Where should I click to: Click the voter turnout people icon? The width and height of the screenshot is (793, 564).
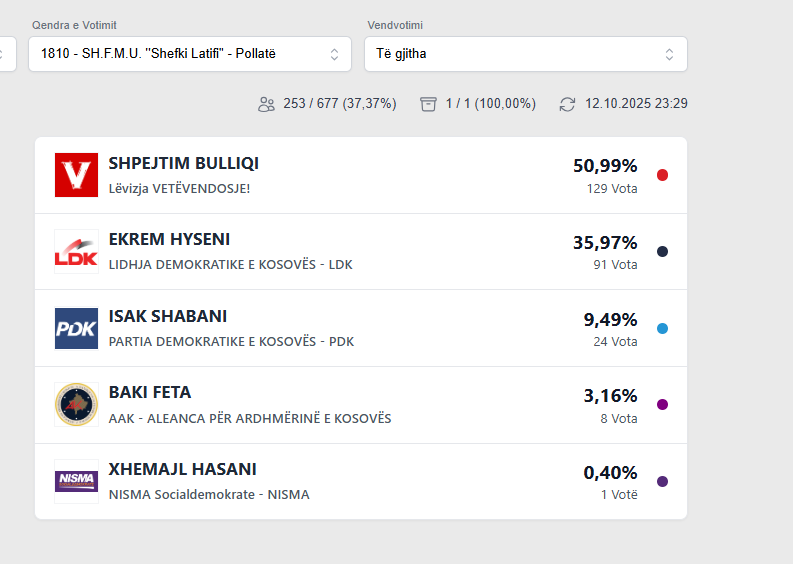266,104
